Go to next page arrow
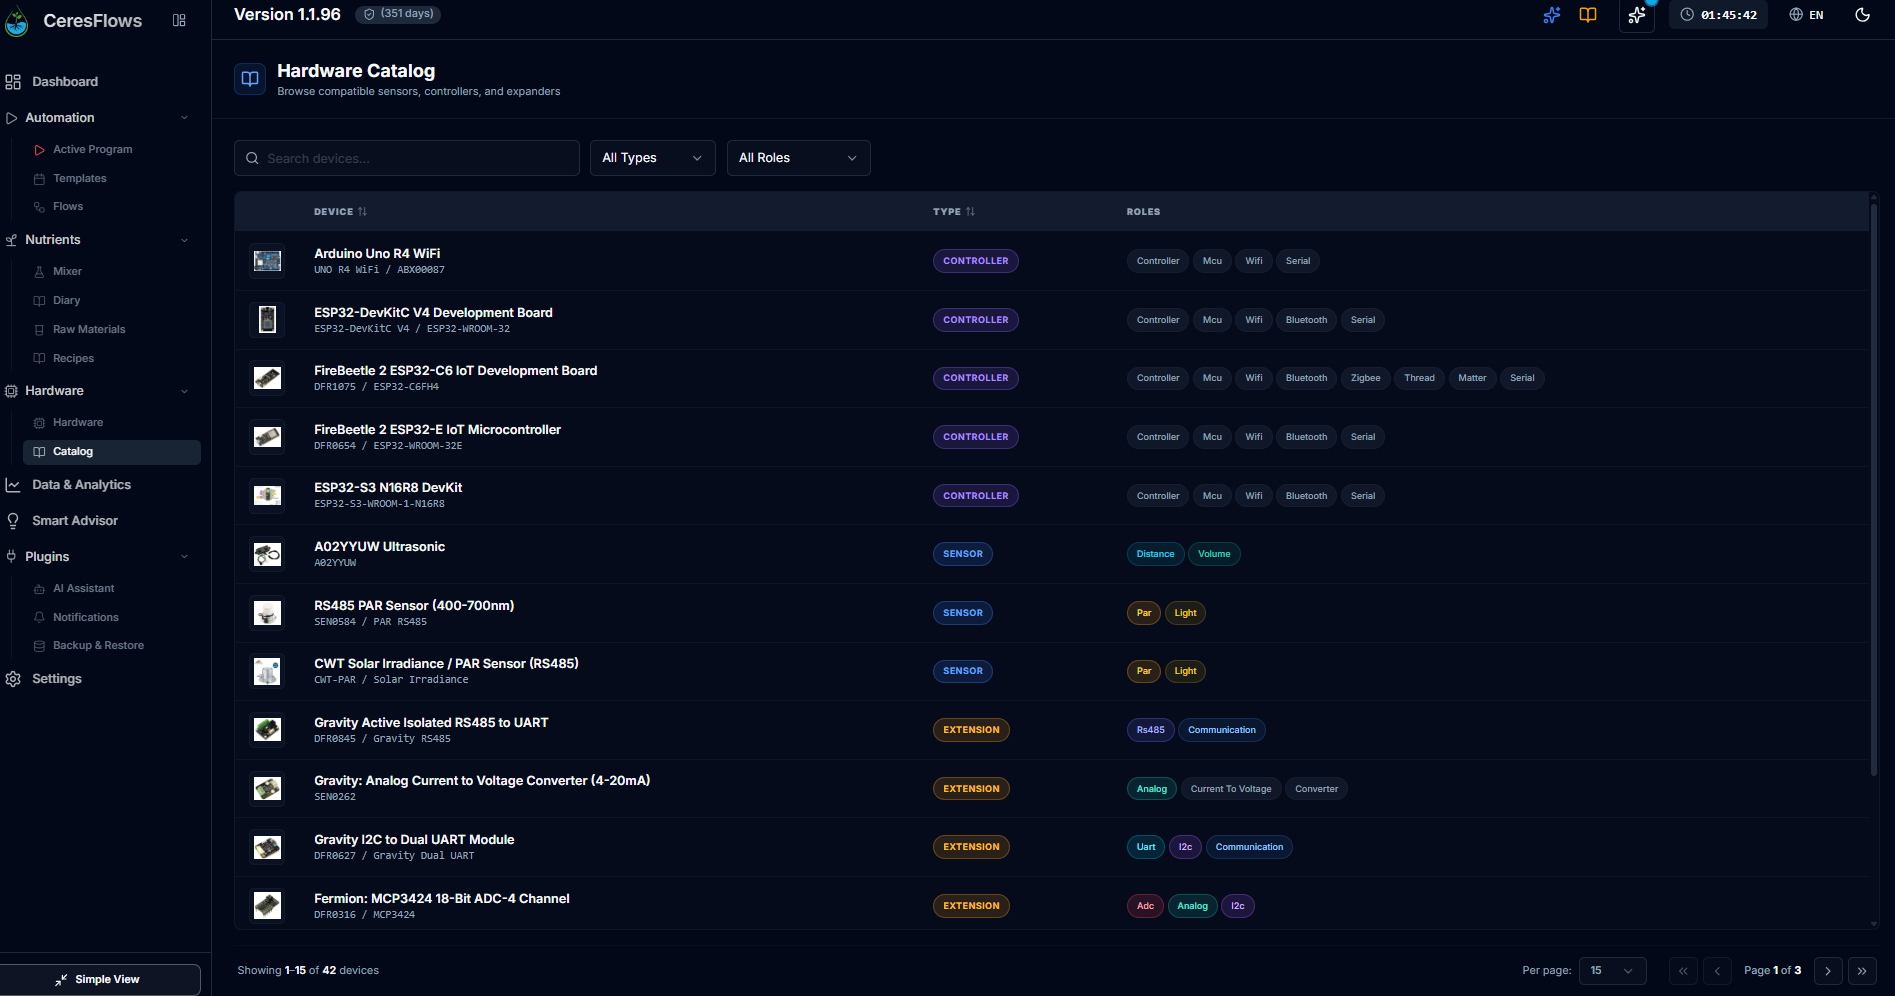 pos(1828,971)
